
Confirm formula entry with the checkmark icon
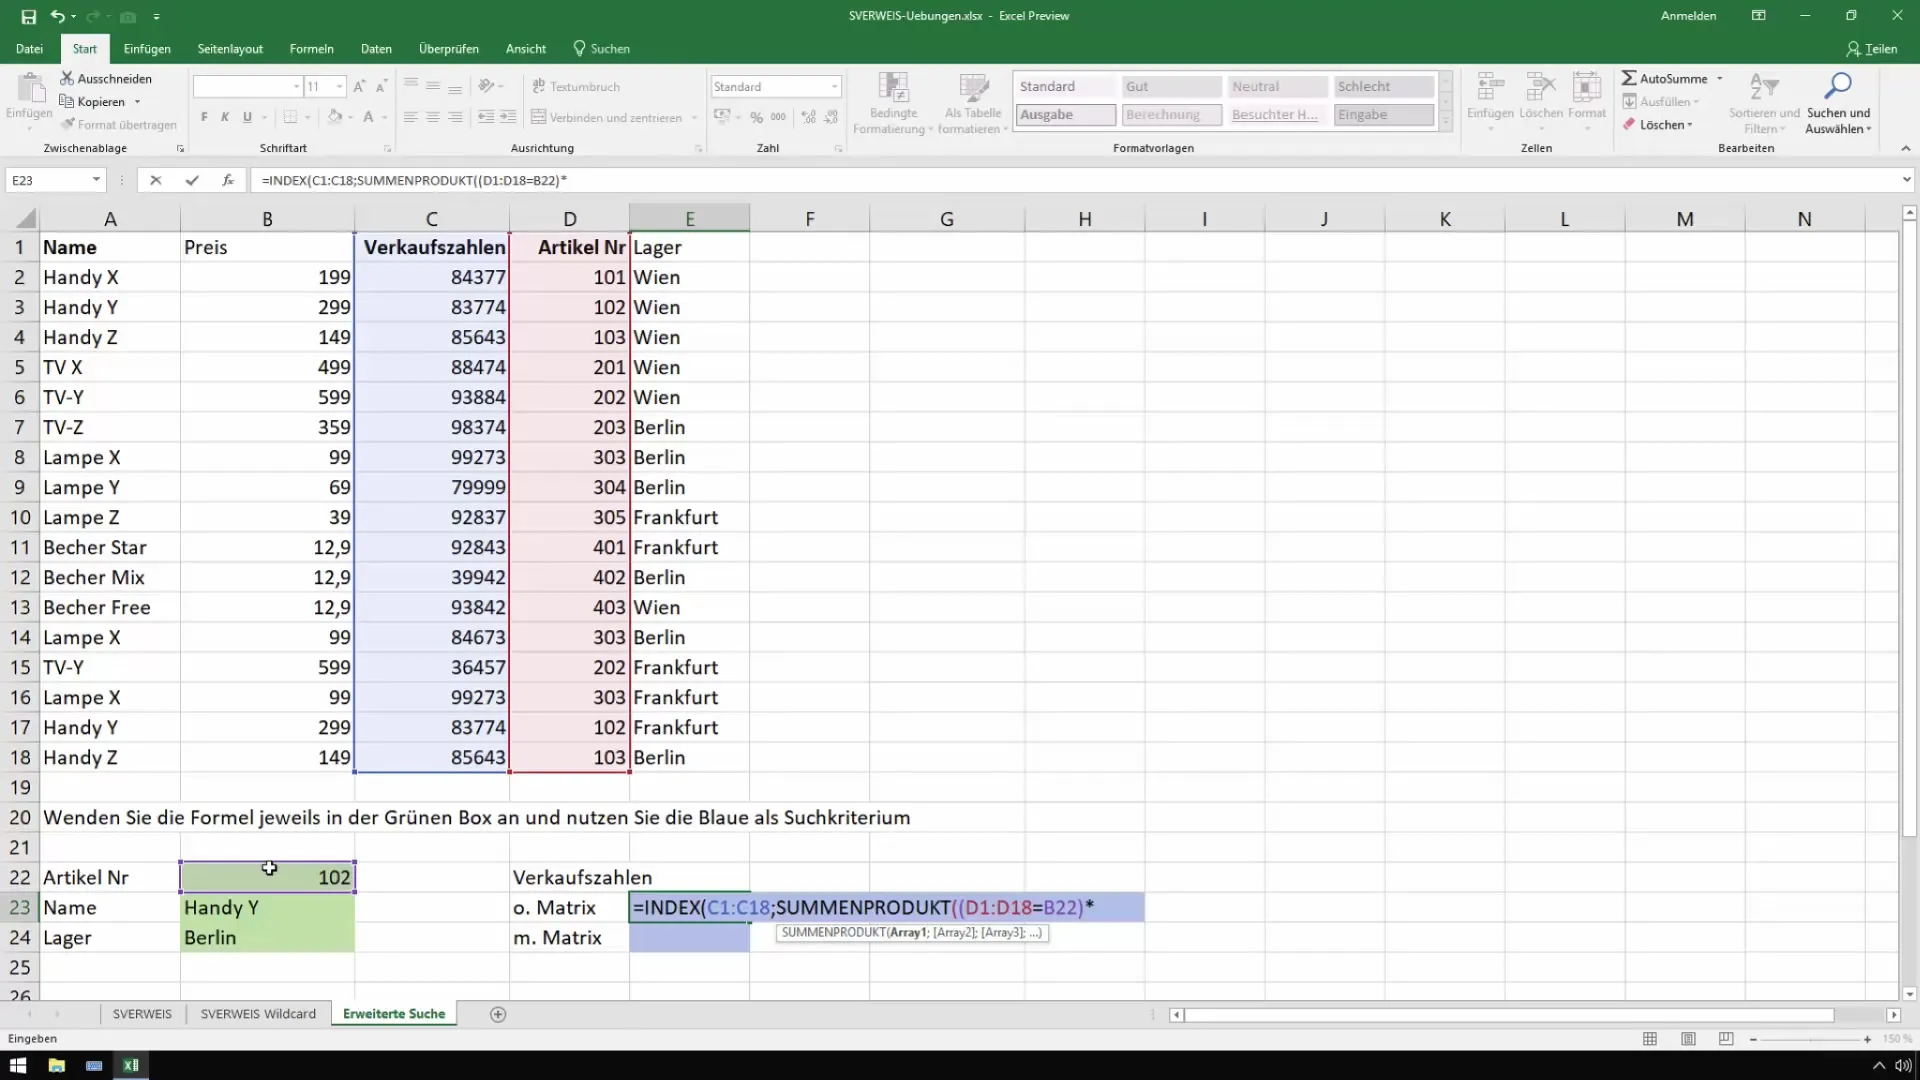192,180
